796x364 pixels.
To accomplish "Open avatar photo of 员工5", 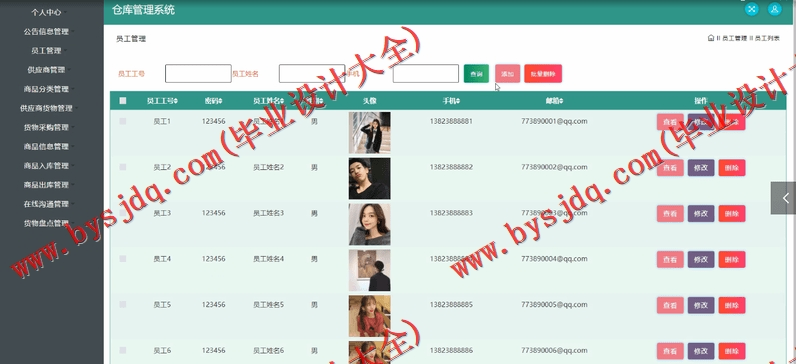I will pos(370,316).
